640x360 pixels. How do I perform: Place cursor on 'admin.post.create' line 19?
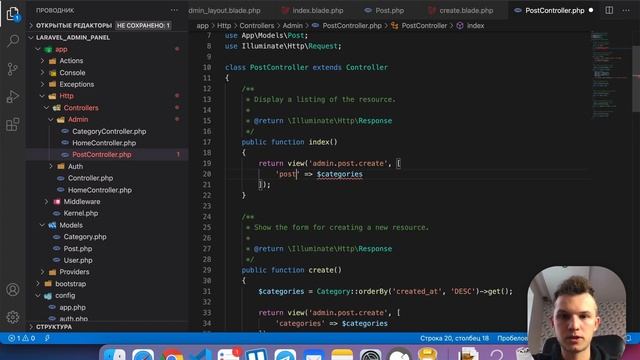349,163
